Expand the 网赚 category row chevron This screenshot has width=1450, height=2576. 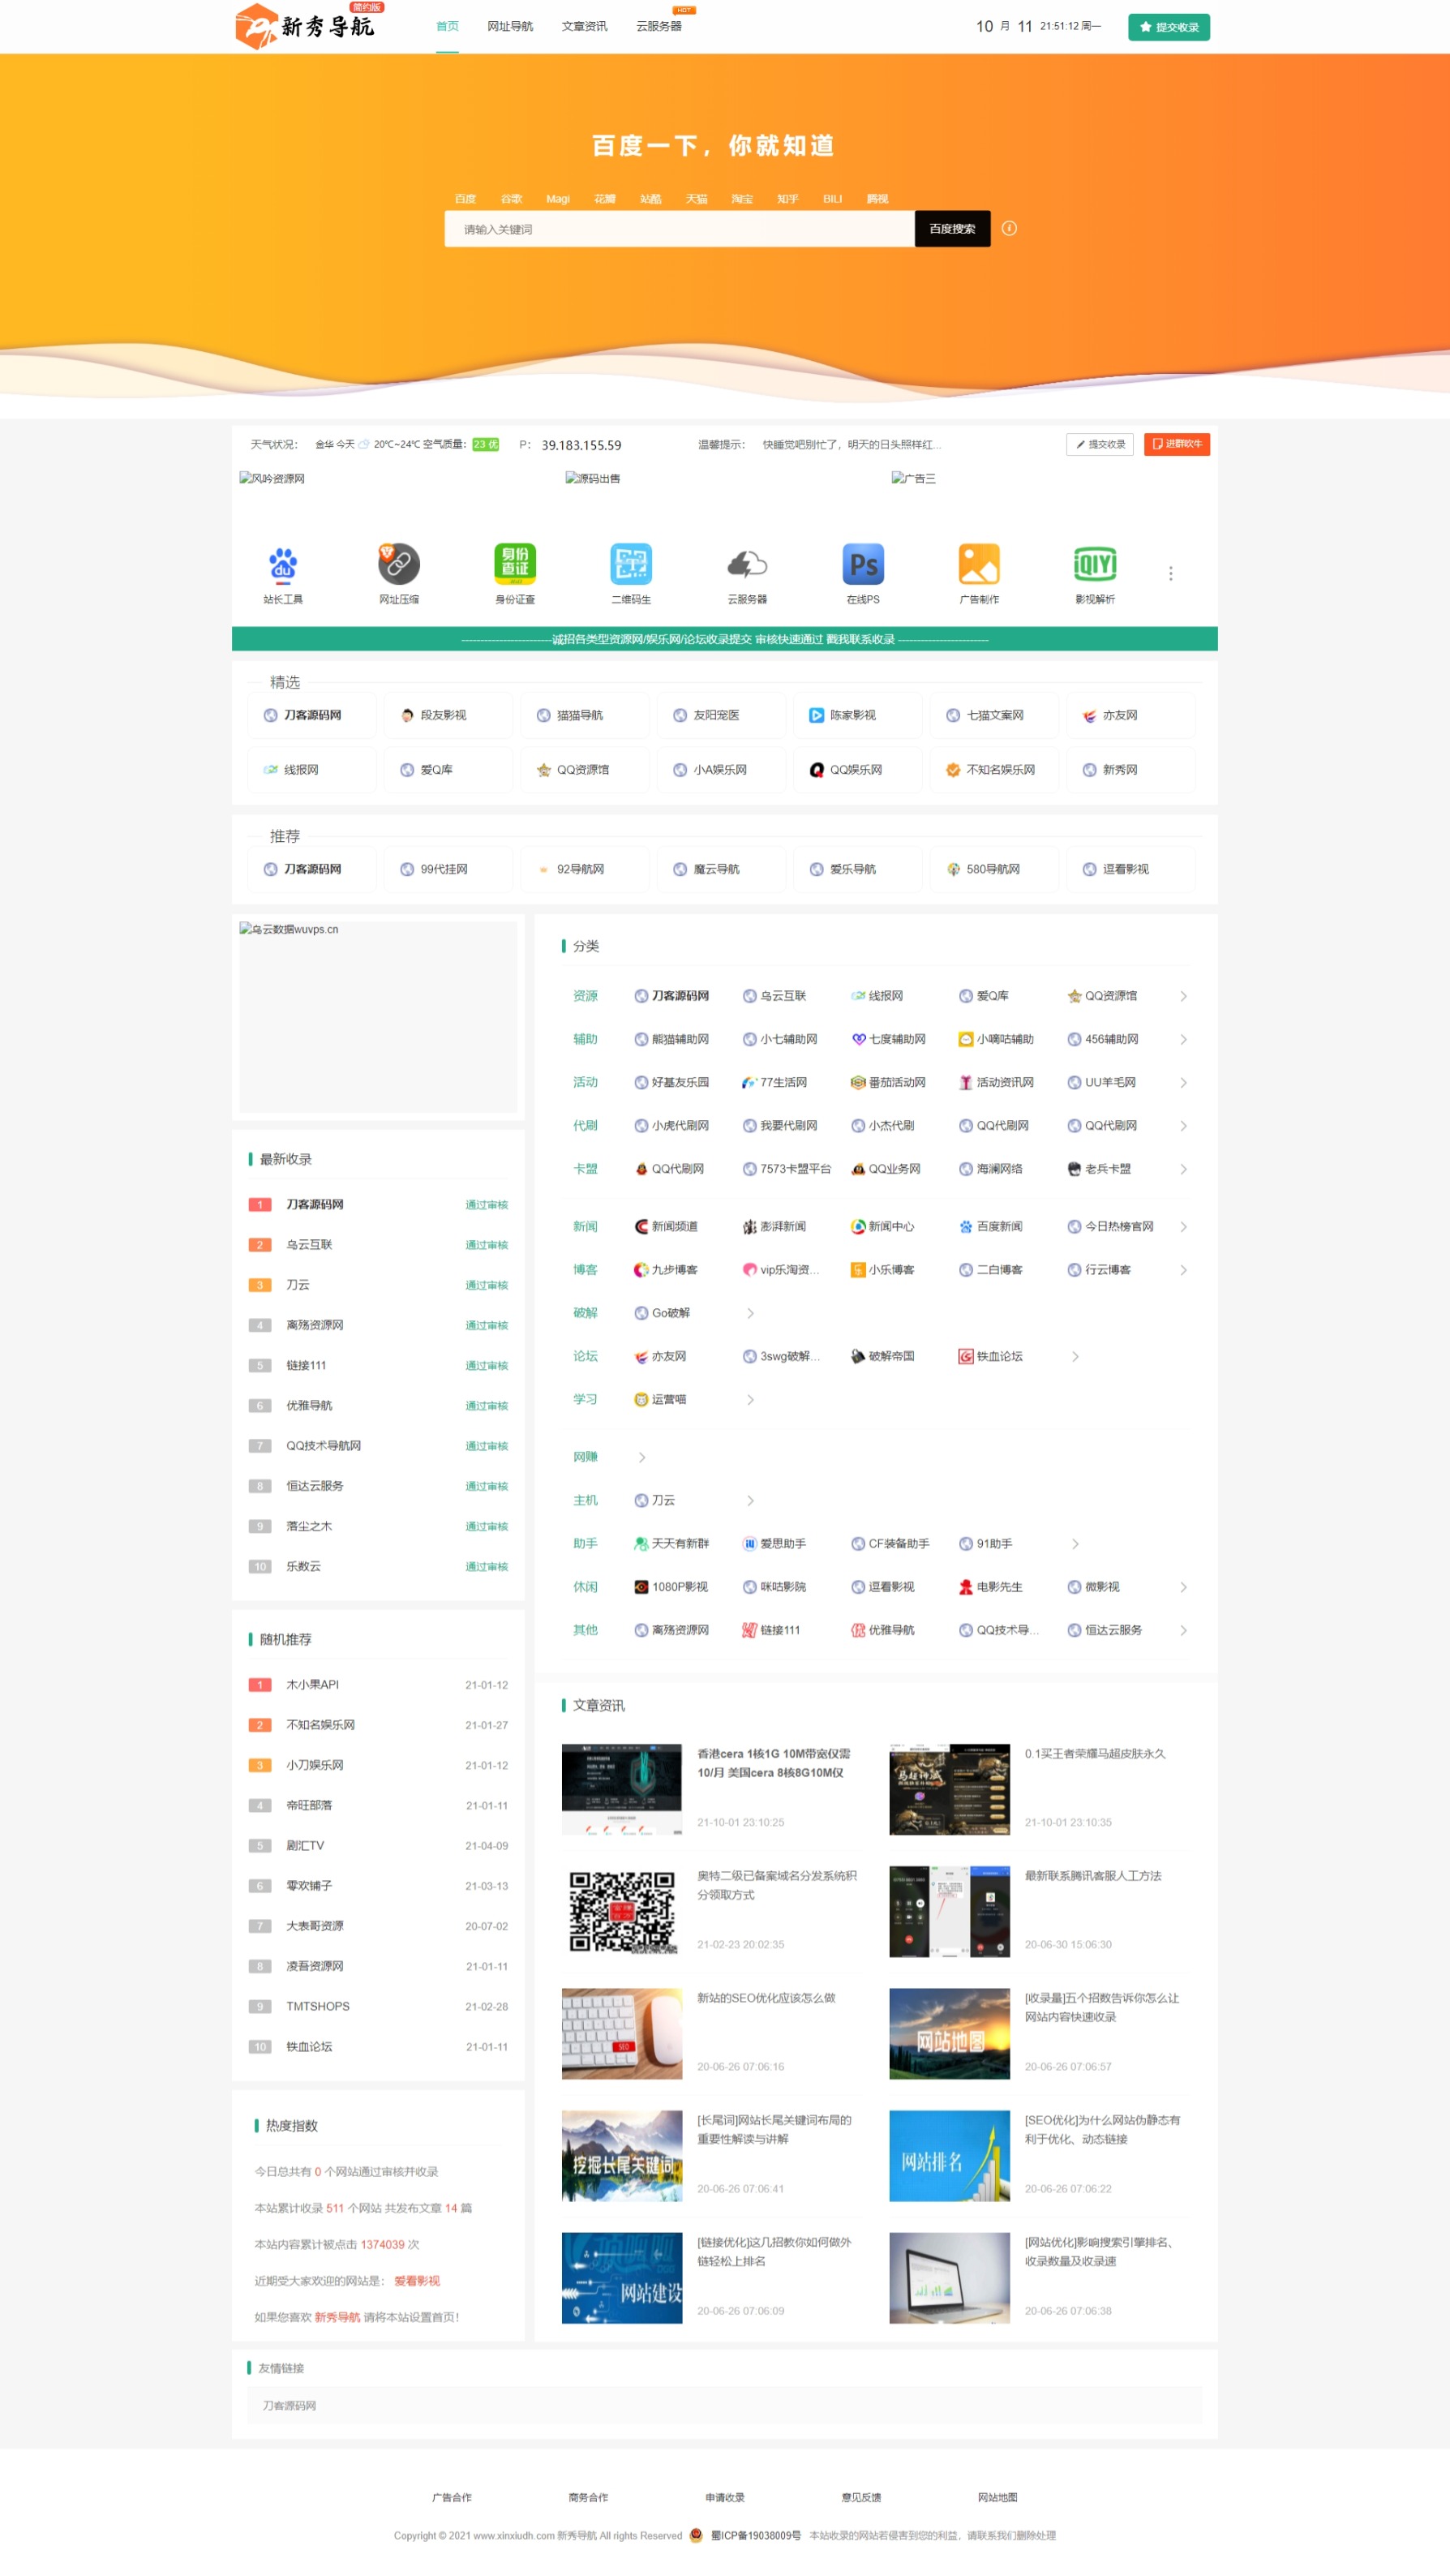[x=642, y=1457]
